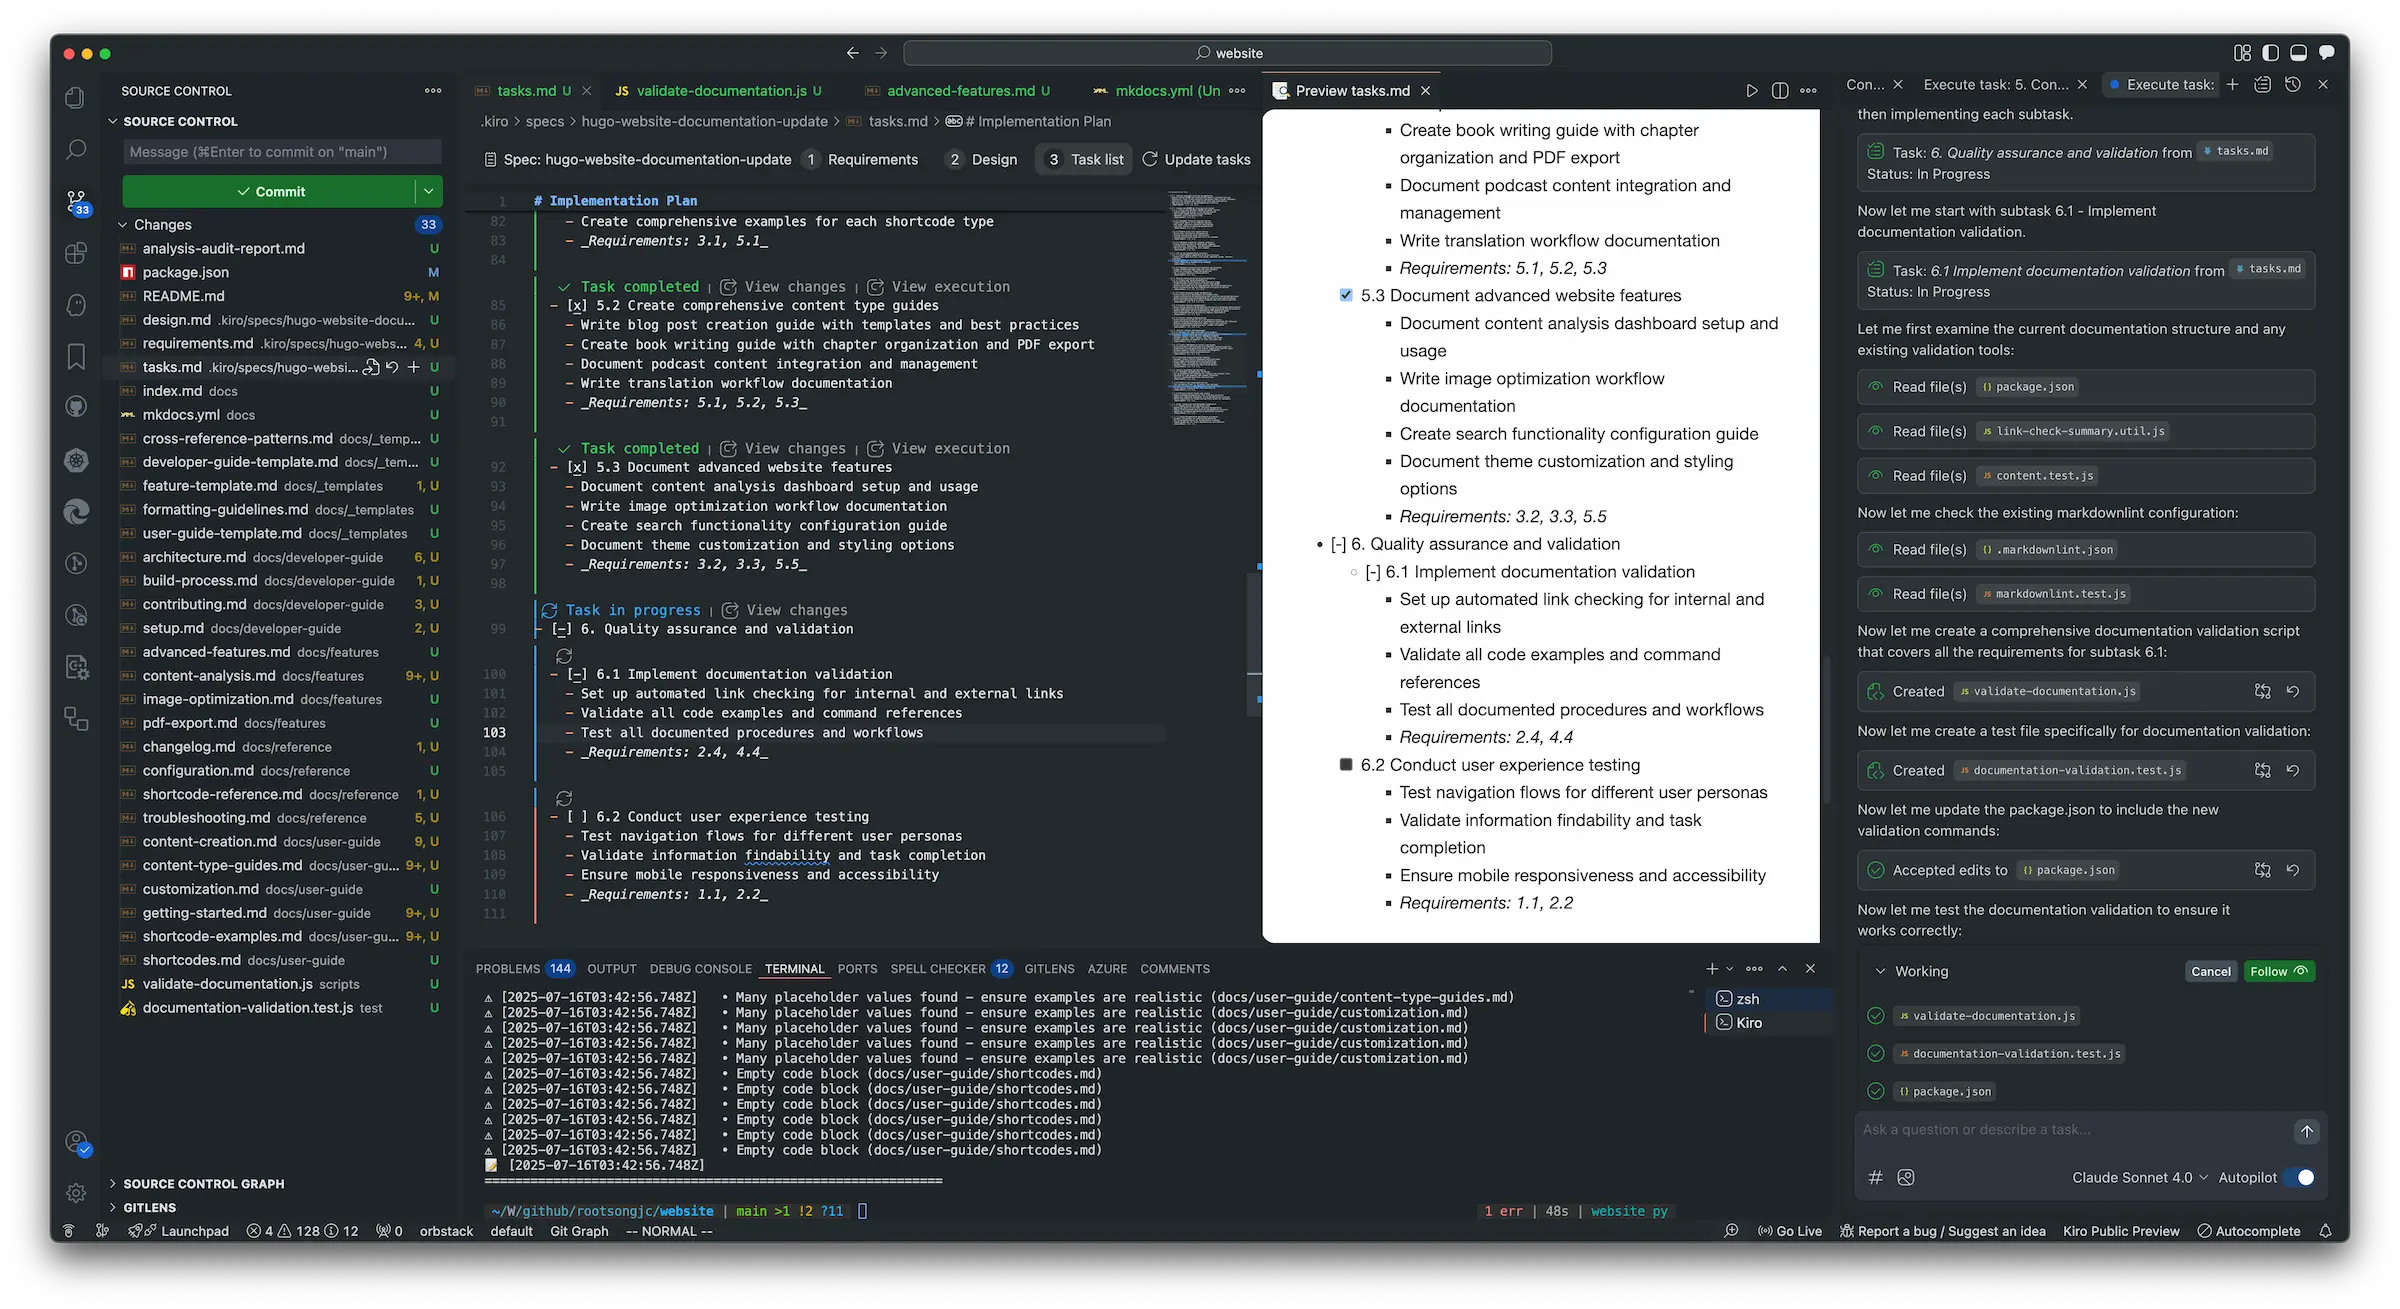This screenshot has width=2400, height=1309.
Task: Cancel the working agent task
Action: coord(2210,971)
